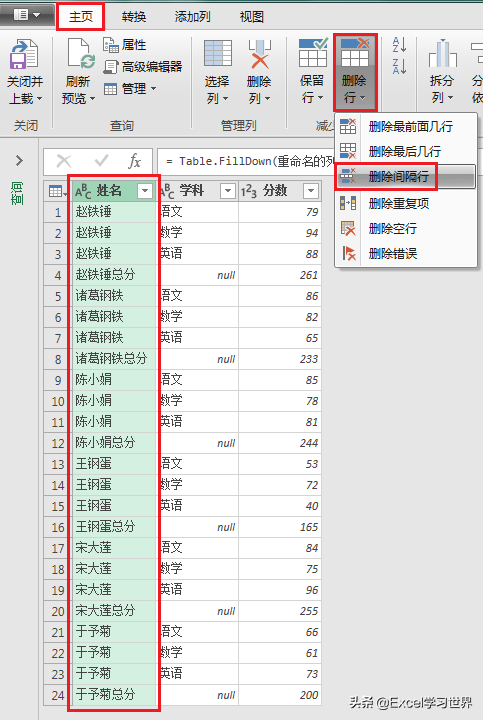The image size is (483, 720).
Task: Sort ascending with the A-Z icon
Action: coord(399,45)
